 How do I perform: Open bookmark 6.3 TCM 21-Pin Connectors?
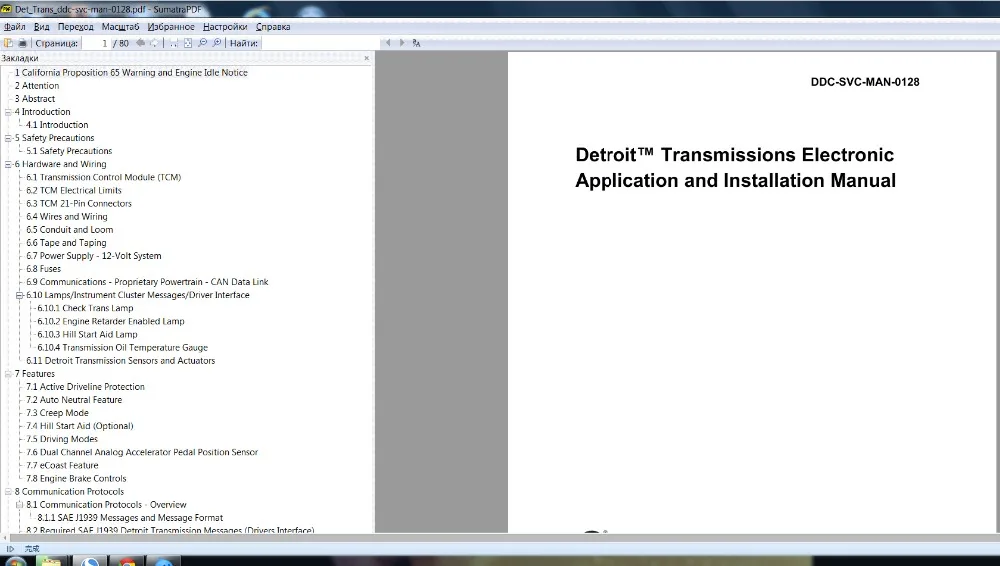[78, 204]
